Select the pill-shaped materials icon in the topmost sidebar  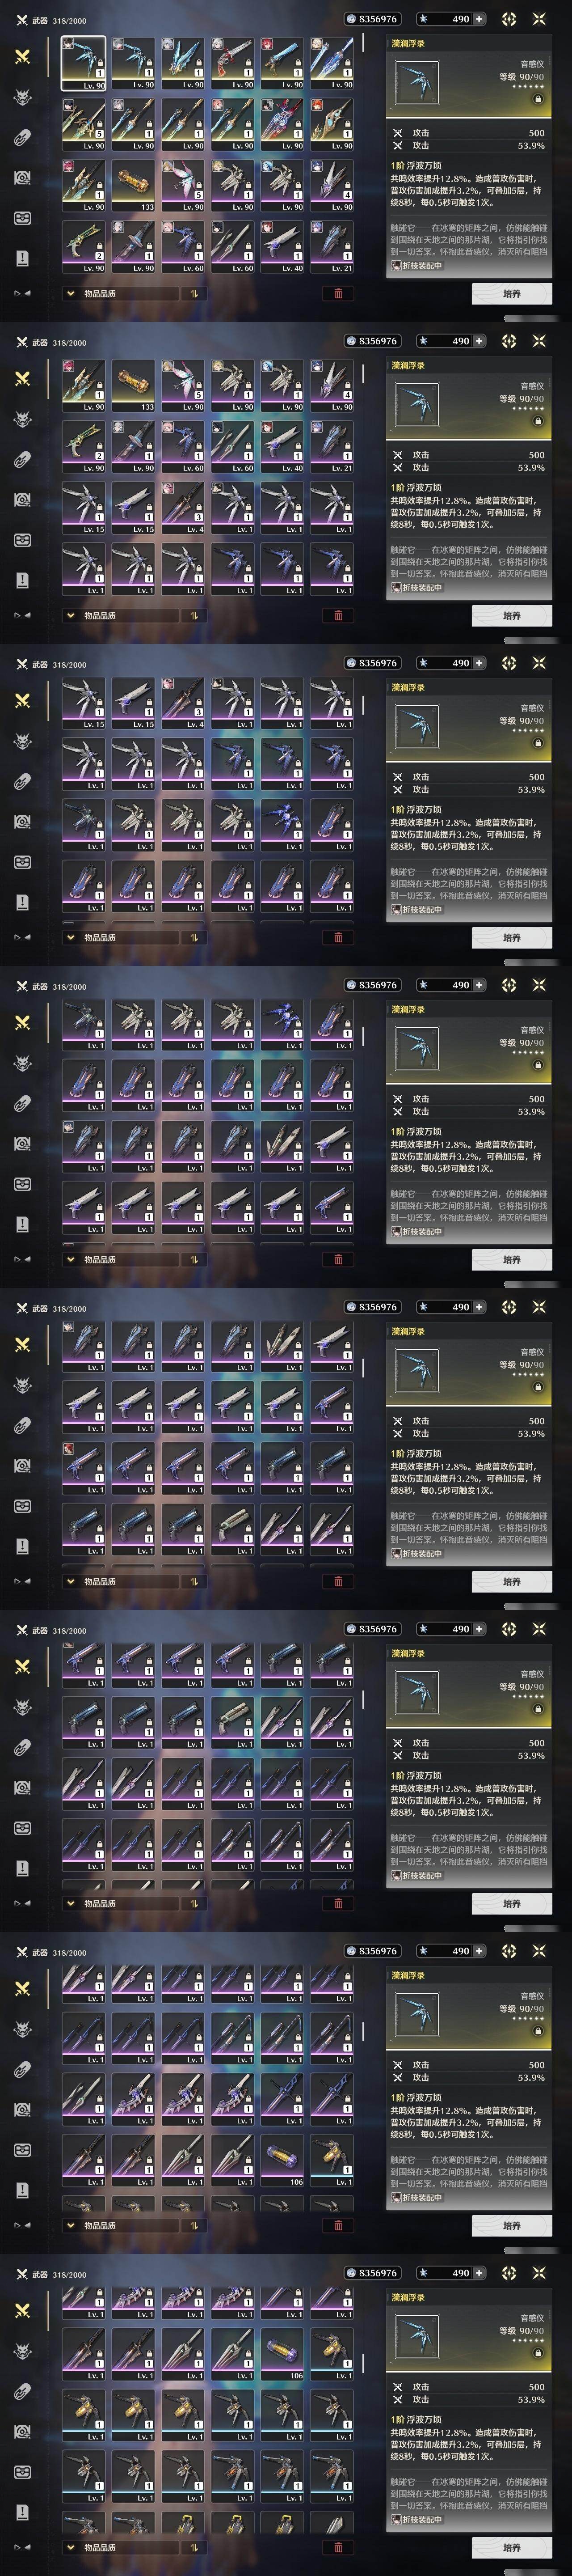point(22,137)
